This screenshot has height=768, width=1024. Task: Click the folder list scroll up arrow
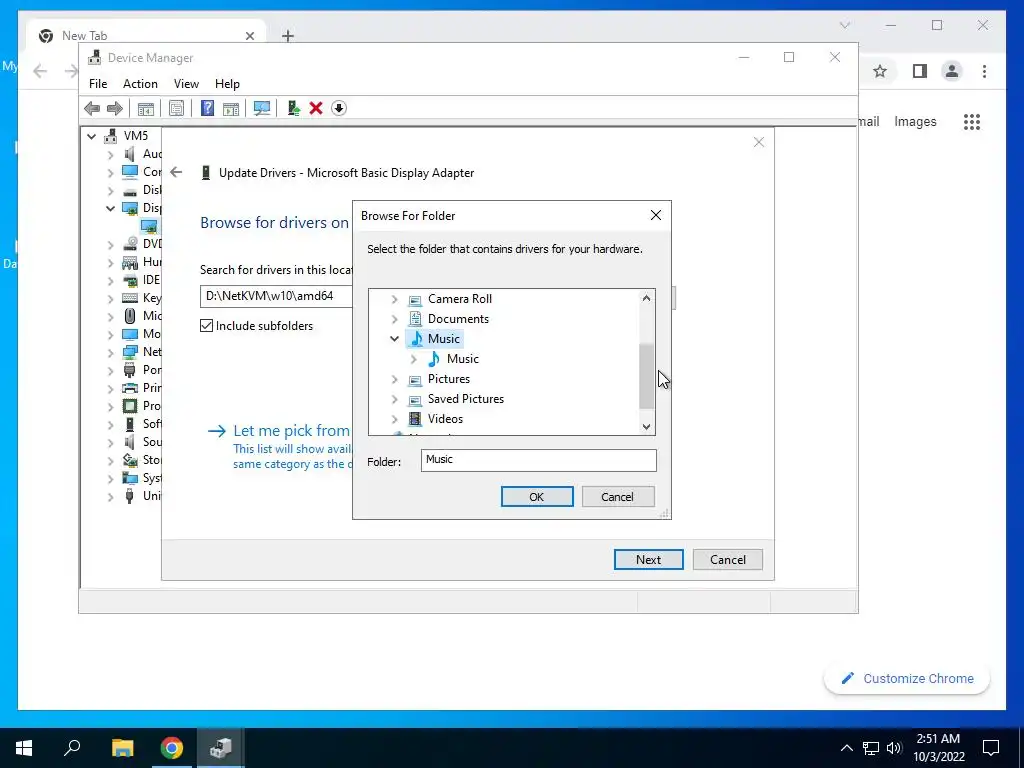click(x=646, y=298)
